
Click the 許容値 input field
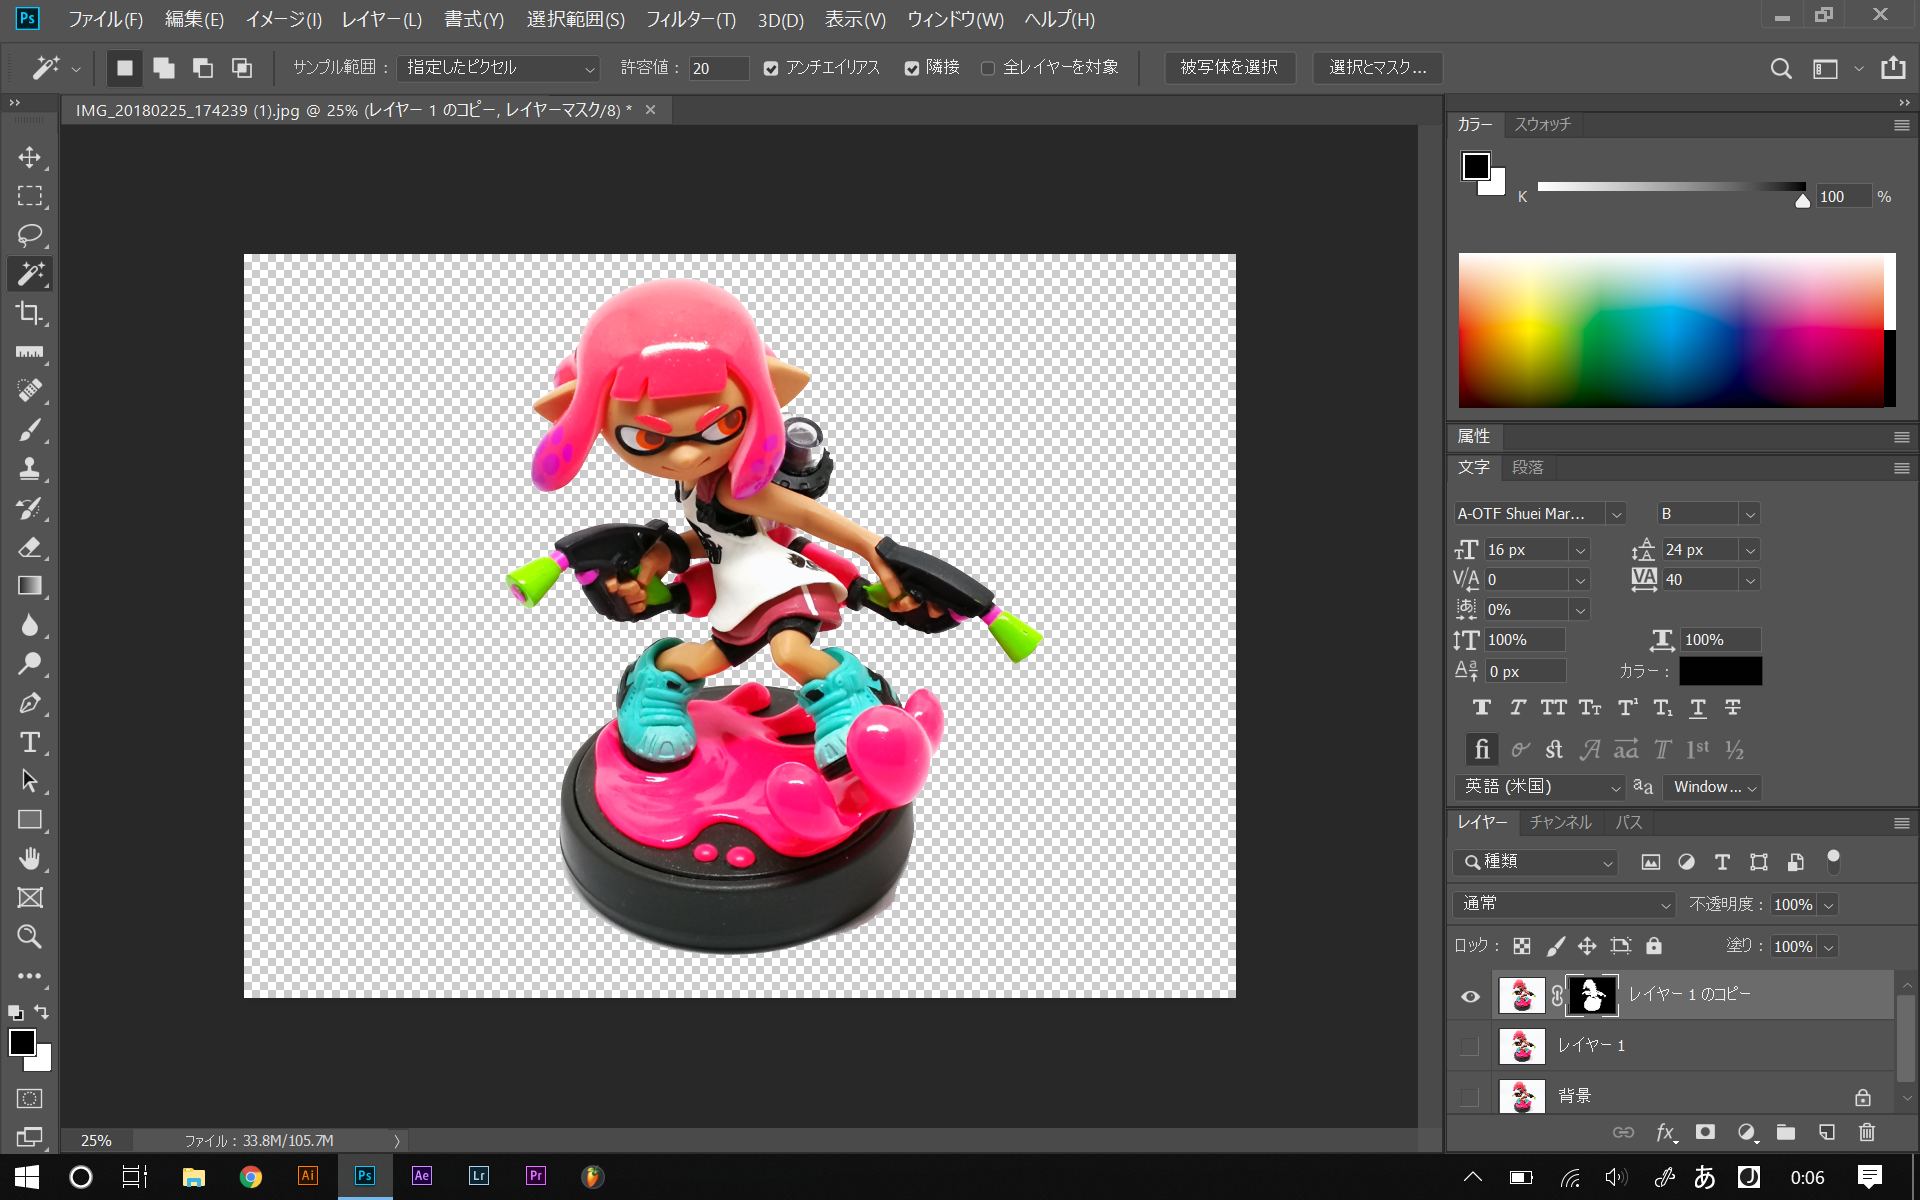[x=719, y=68]
